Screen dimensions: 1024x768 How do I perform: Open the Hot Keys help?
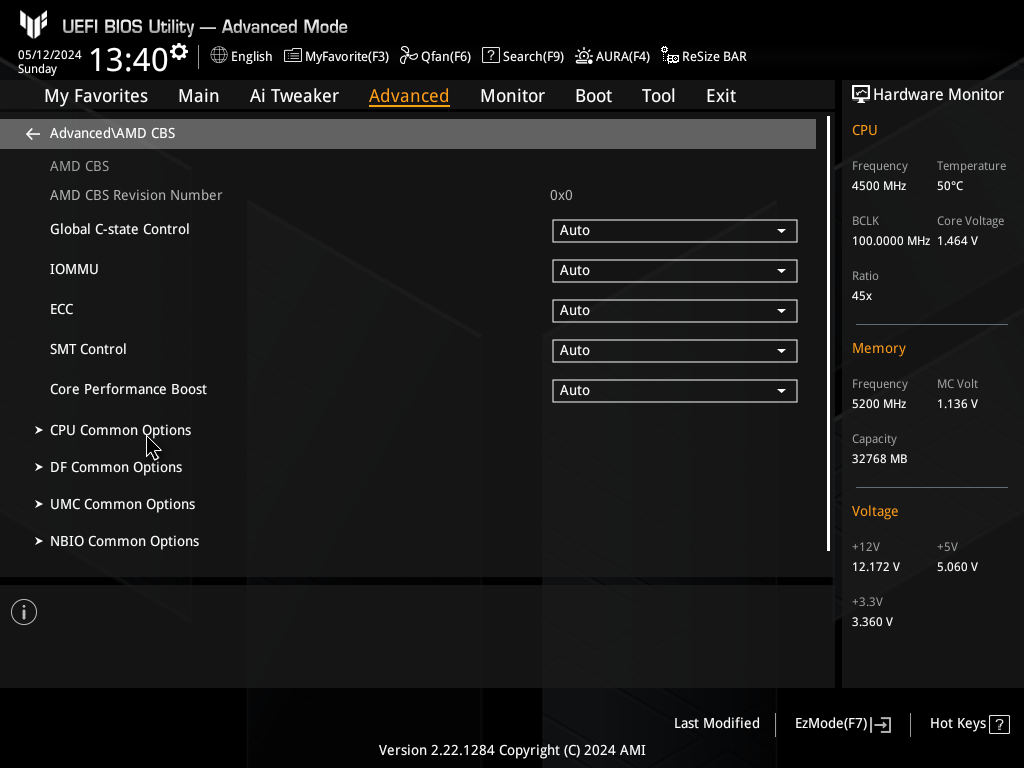969,724
